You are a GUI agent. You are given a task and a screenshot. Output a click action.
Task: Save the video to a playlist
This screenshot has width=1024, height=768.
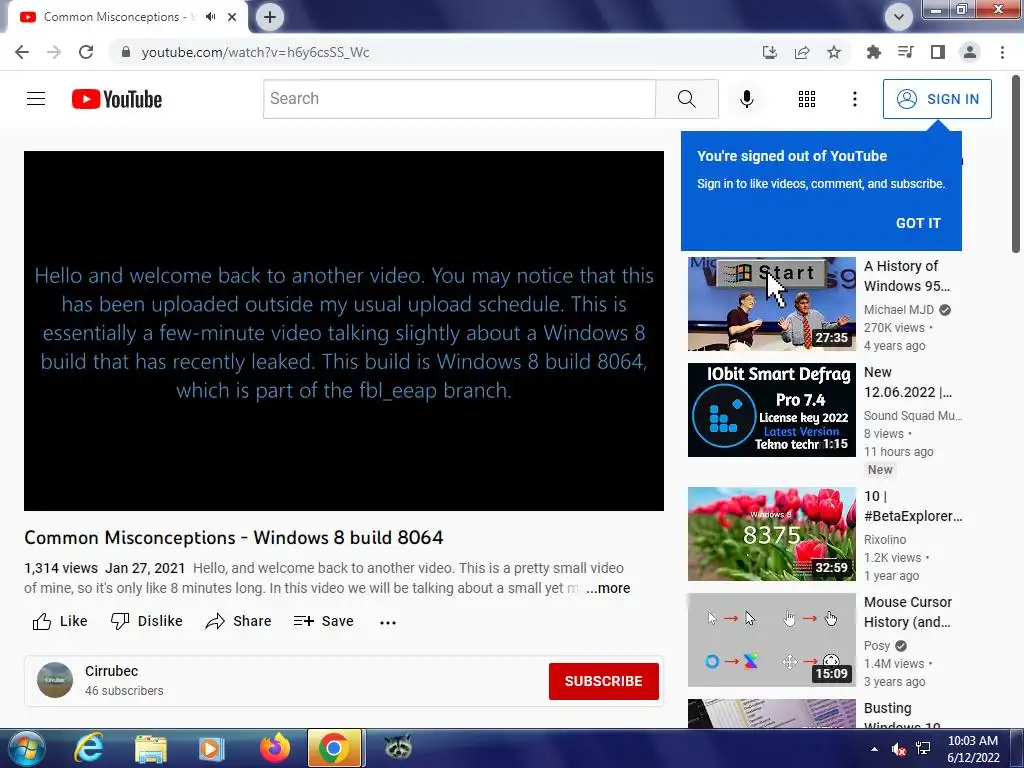pos(323,621)
